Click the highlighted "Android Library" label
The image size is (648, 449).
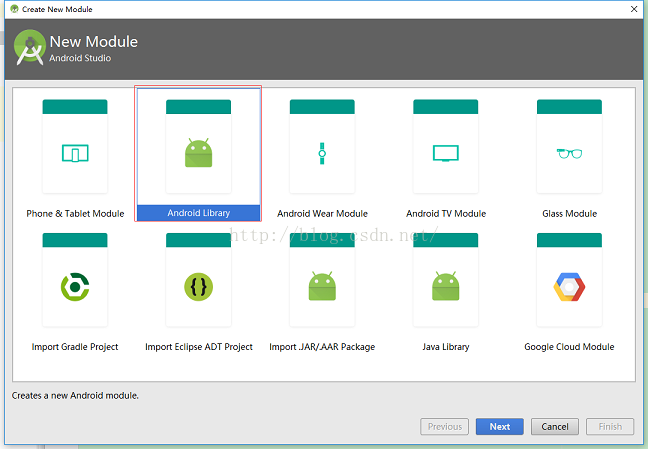tap(198, 213)
